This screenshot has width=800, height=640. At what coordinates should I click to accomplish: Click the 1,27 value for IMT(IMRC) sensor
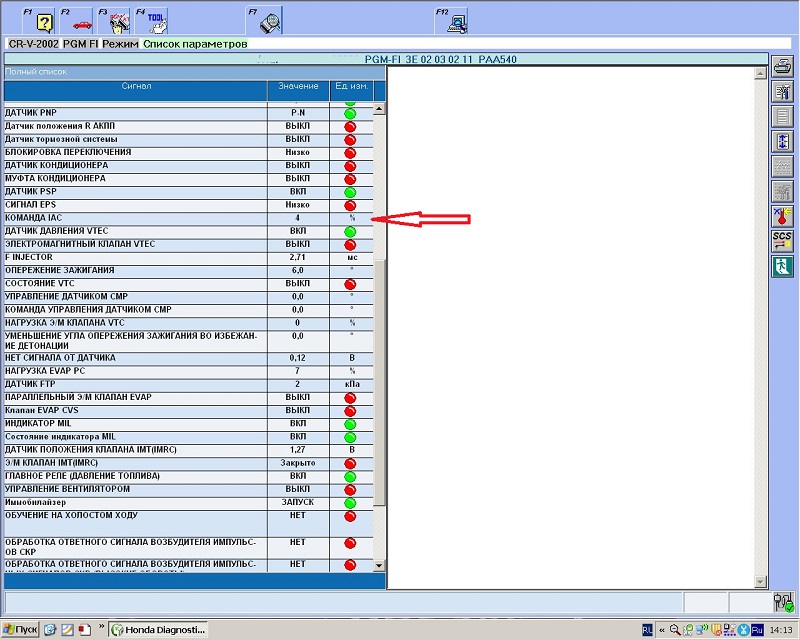(297, 450)
